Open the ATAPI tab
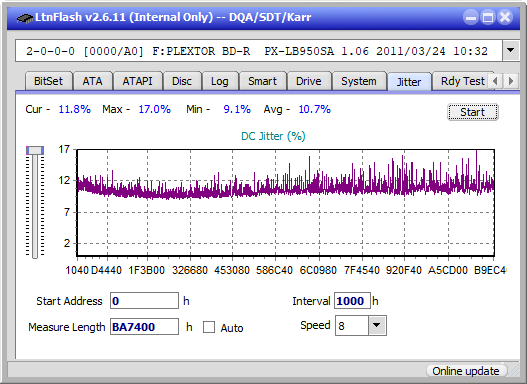This screenshot has width=527, height=384. tap(137, 81)
